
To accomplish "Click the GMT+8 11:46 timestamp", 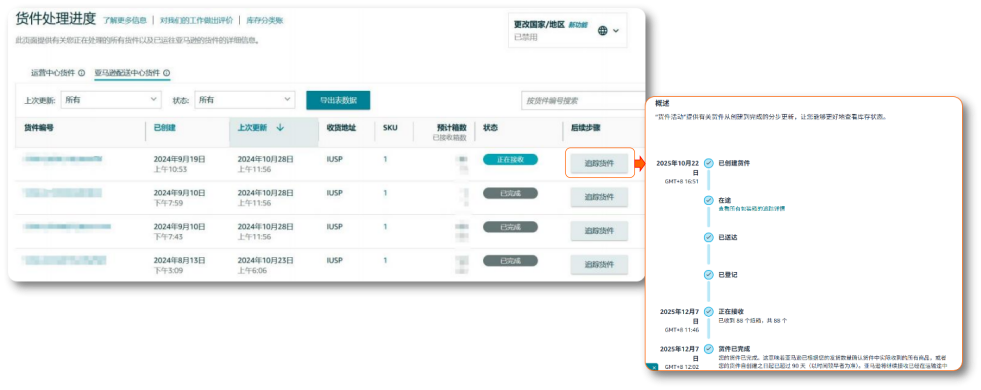I will (682, 329).
